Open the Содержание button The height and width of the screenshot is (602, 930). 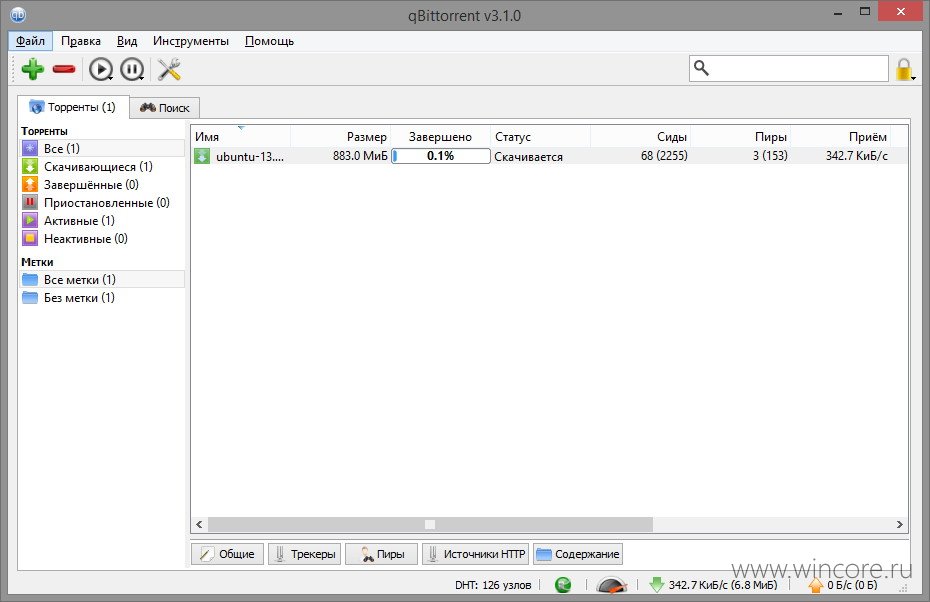pyautogui.click(x=578, y=554)
